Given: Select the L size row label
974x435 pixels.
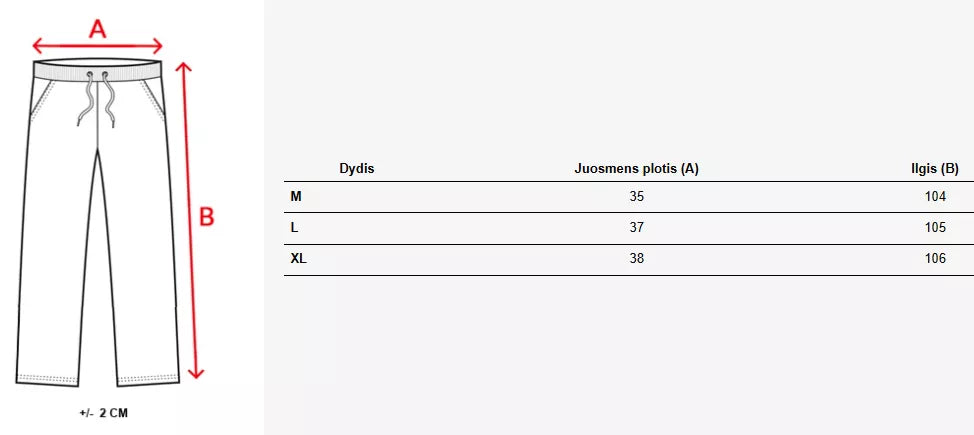Looking at the screenshot, I should coord(294,228).
